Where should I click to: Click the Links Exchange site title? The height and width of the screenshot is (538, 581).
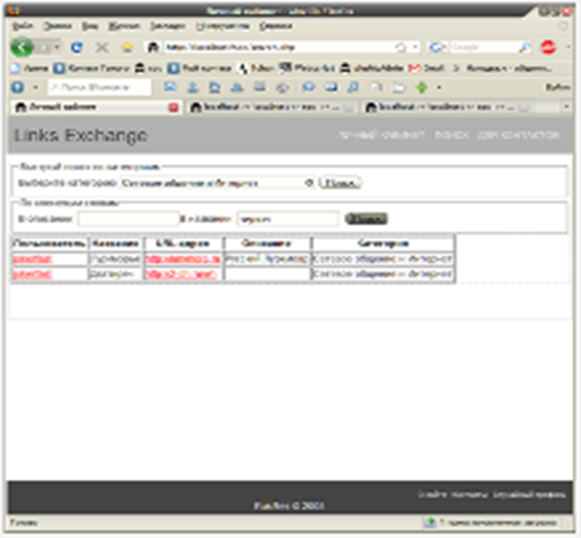pyautogui.click(x=80, y=135)
